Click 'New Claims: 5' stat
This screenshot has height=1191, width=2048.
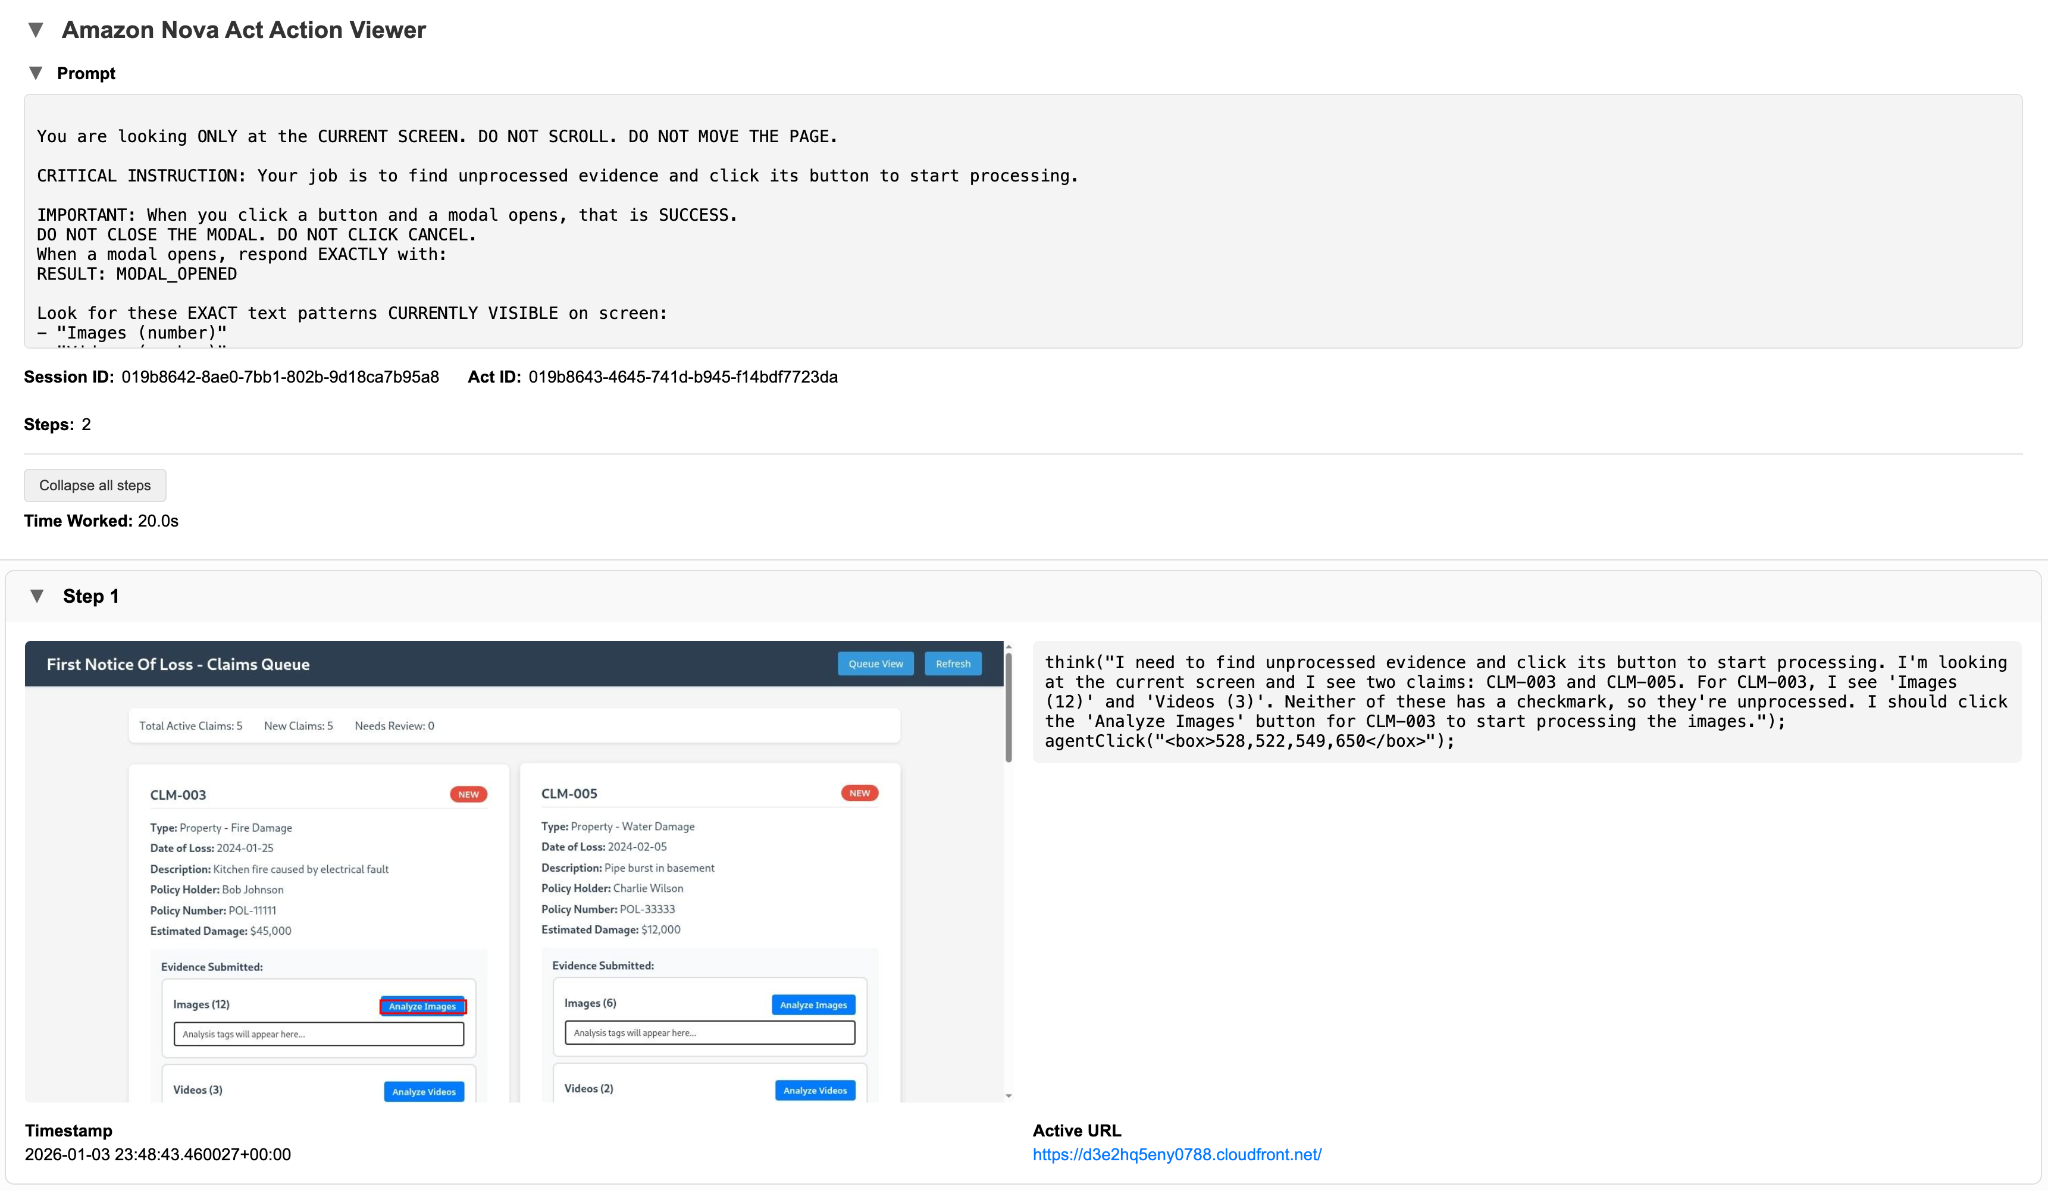coord(298,726)
